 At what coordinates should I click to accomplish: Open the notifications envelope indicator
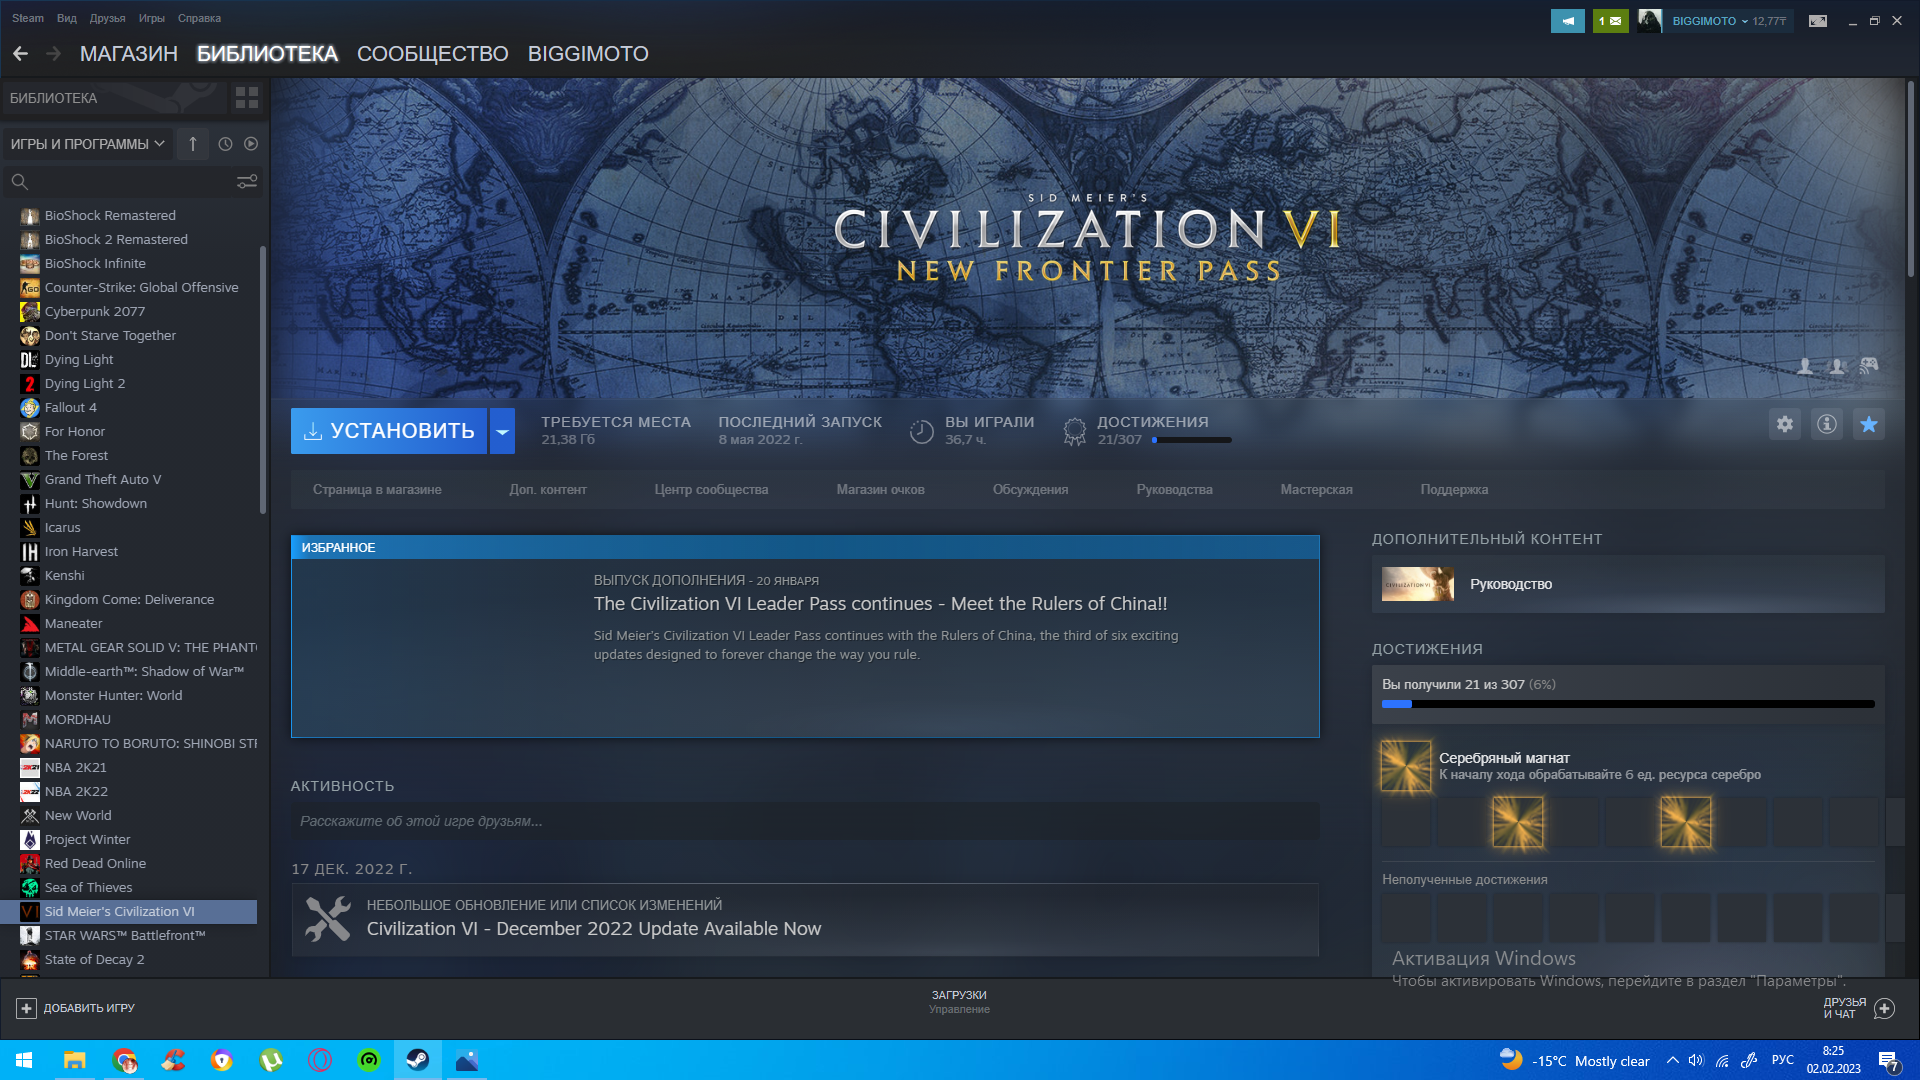point(1610,21)
